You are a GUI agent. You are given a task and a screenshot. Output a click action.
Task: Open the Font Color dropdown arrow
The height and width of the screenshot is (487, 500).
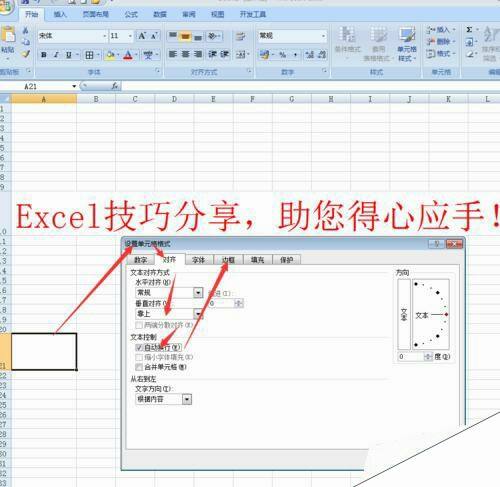click(136, 55)
